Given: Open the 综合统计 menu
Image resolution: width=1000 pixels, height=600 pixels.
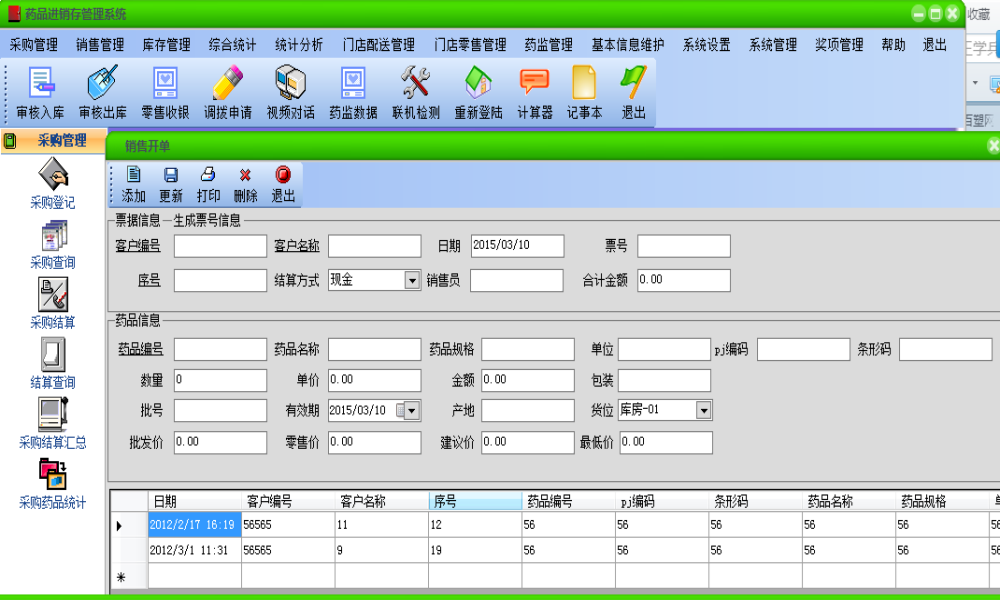Looking at the screenshot, I should coord(233,45).
